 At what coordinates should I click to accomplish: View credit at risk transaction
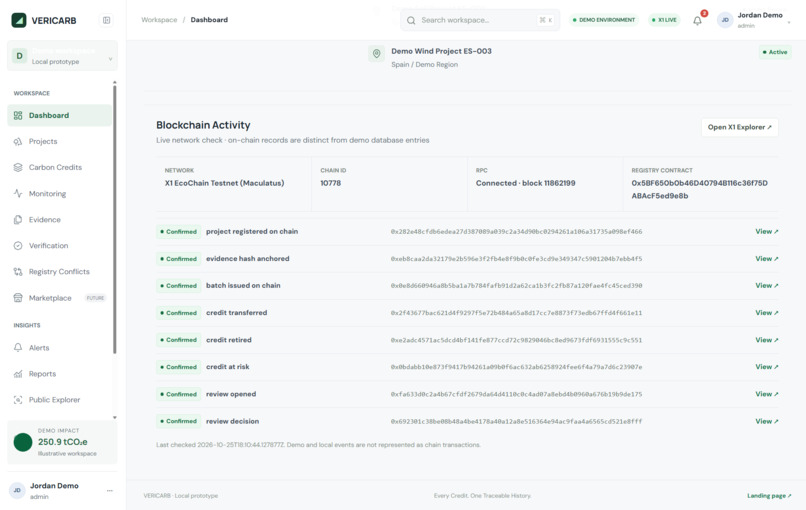[766, 367]
